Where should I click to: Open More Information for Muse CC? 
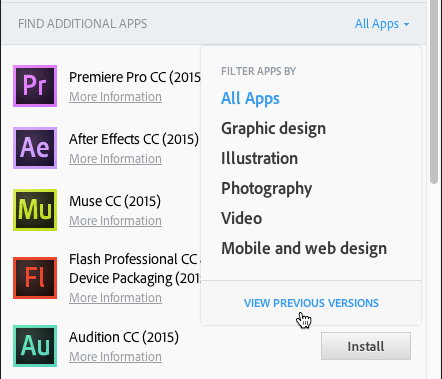pyautogui.click(x=115, y=221)
